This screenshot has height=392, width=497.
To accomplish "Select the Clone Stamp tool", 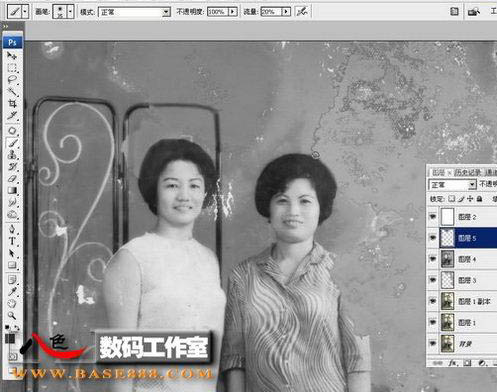I will (12, 154).
